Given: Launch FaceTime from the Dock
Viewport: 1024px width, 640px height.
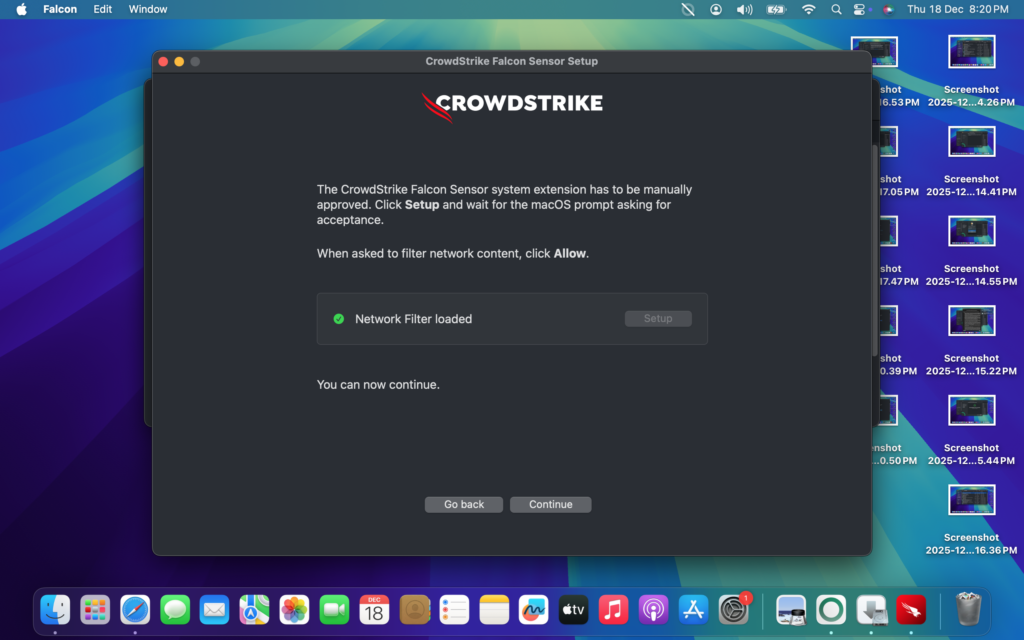Looking at the screenshot, I should [334, 610].
